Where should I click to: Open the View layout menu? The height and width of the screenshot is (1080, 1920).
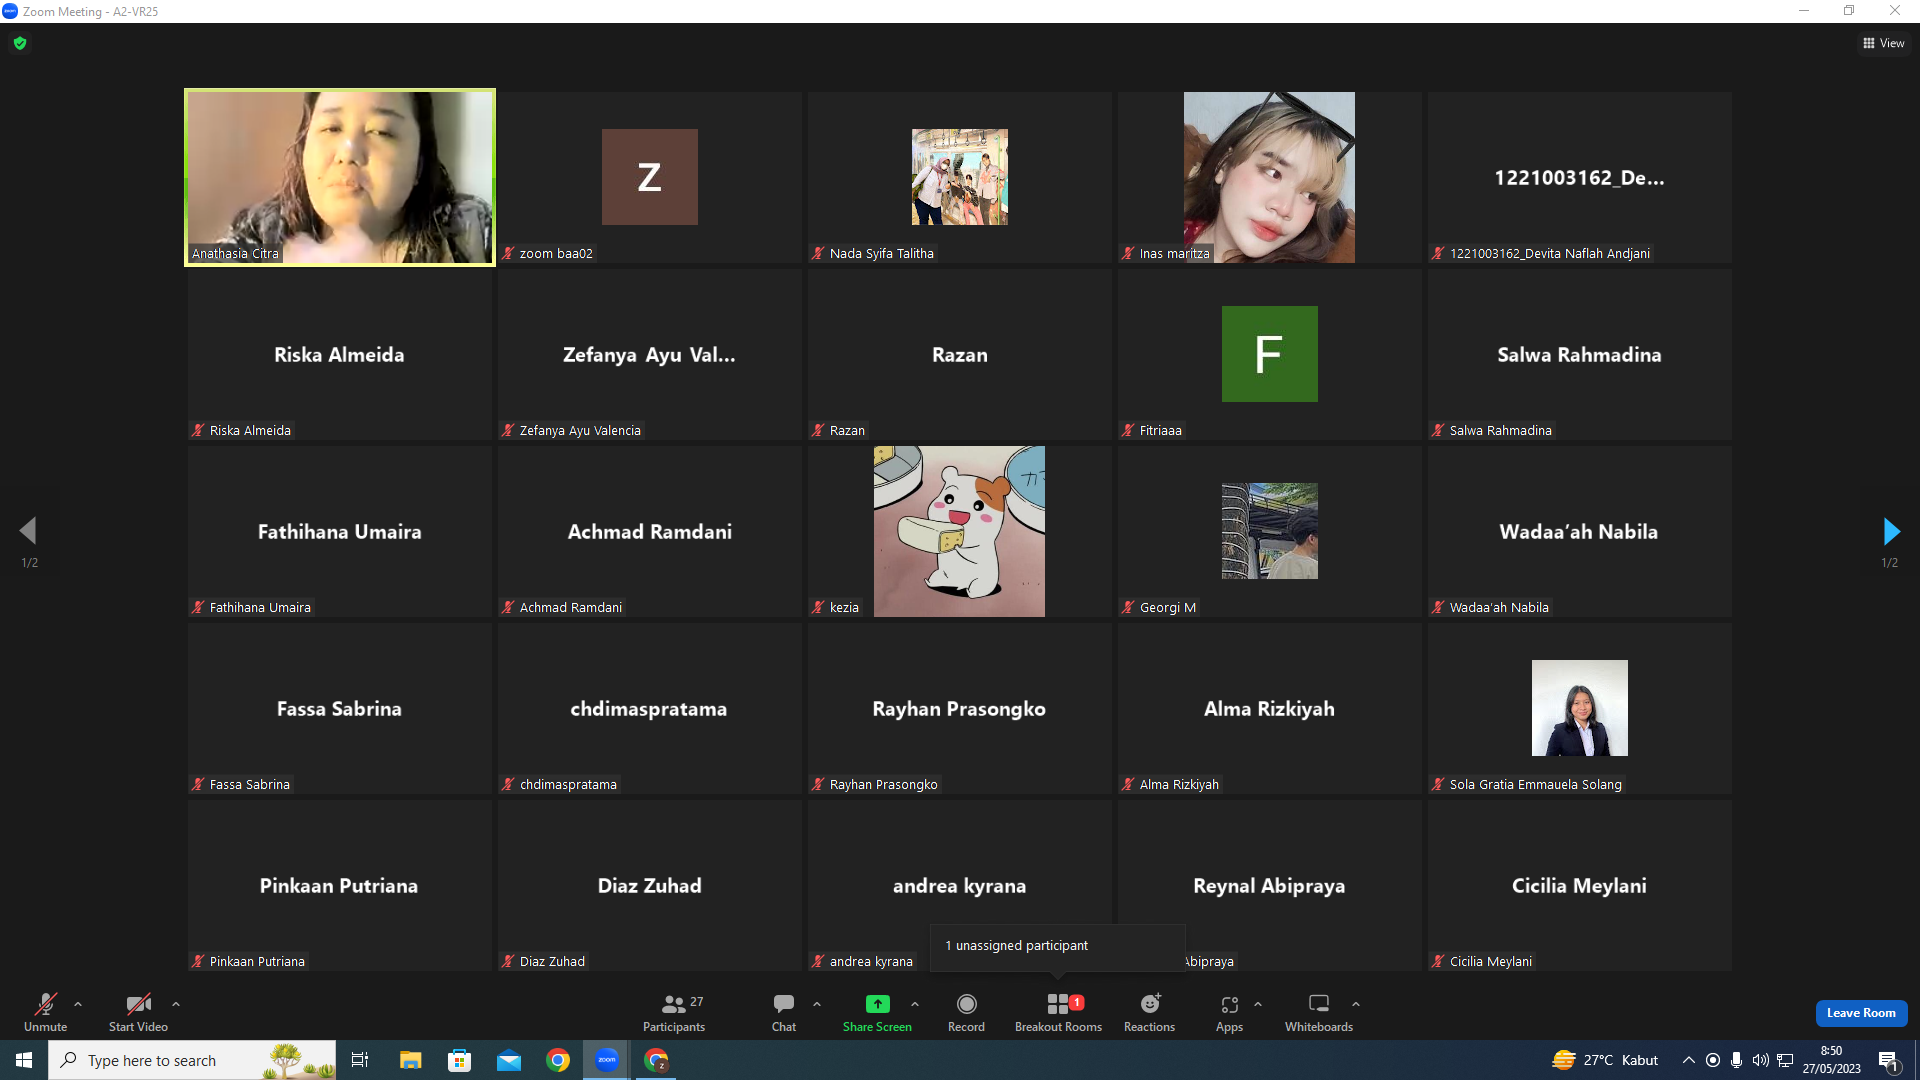[1884, 43]
